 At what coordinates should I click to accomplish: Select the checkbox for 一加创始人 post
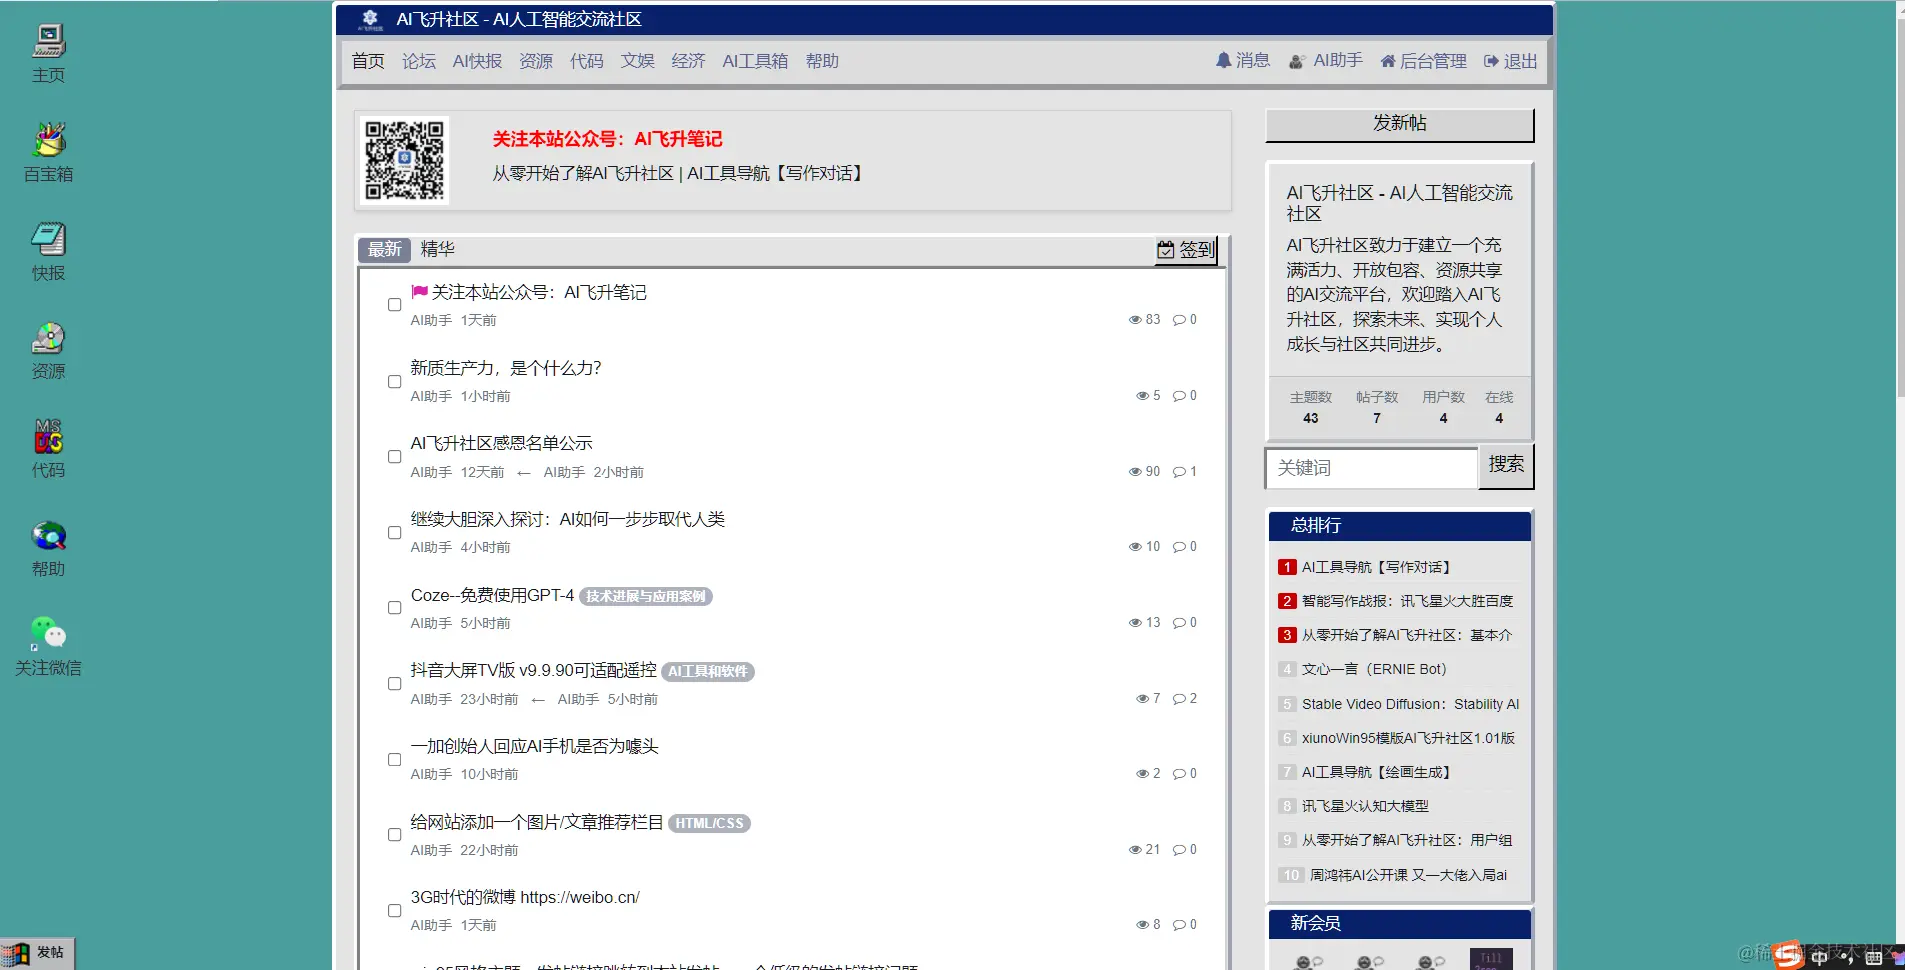coord(395,759)
